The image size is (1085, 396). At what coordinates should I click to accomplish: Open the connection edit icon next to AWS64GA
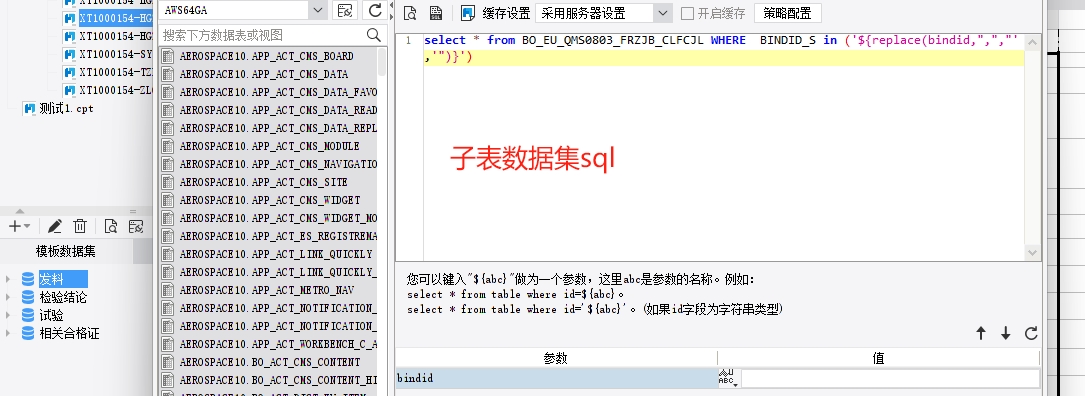345,10
